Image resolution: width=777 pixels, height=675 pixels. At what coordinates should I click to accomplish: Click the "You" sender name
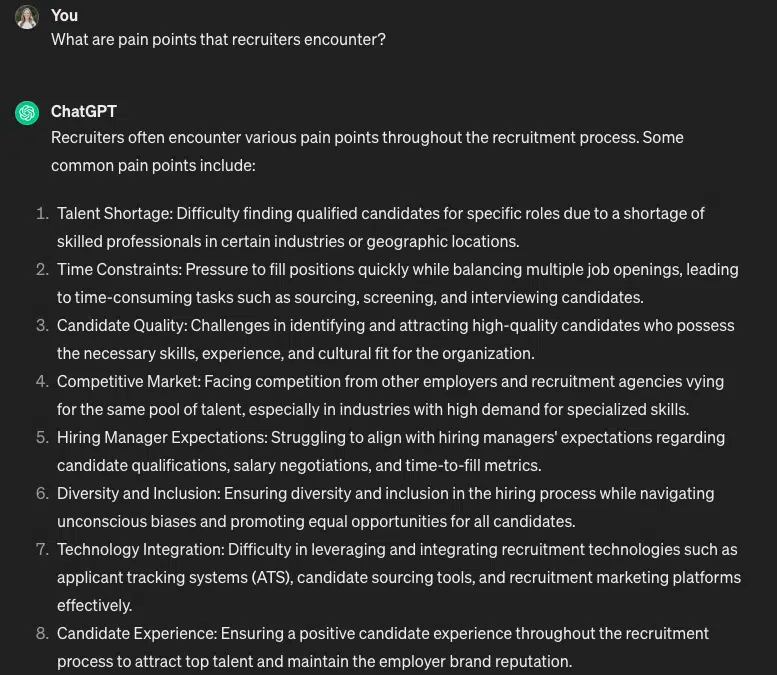(x=64, y=15)
